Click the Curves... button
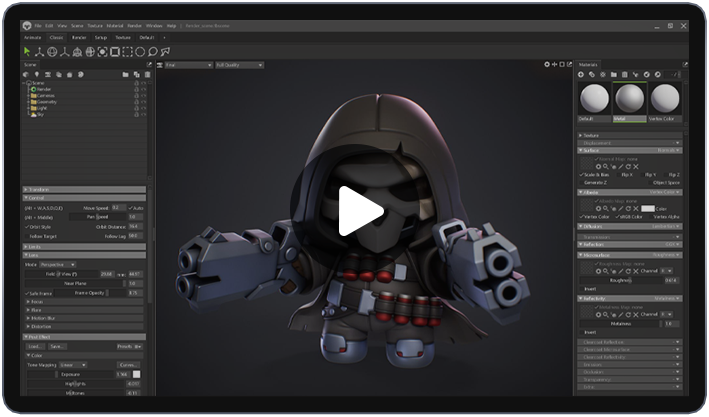 [128, 365]
